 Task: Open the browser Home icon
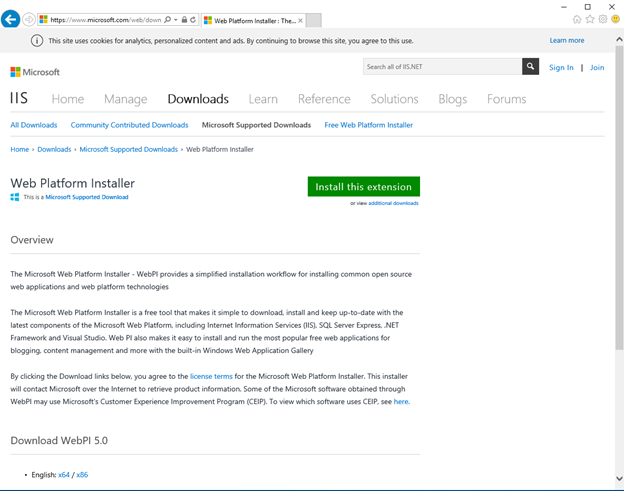577,19
